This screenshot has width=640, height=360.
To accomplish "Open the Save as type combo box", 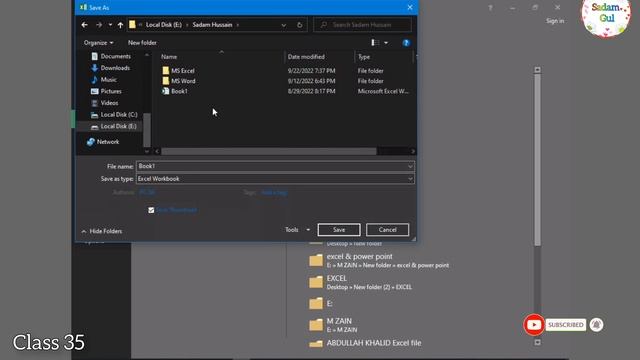I will [x=275, y=179].
